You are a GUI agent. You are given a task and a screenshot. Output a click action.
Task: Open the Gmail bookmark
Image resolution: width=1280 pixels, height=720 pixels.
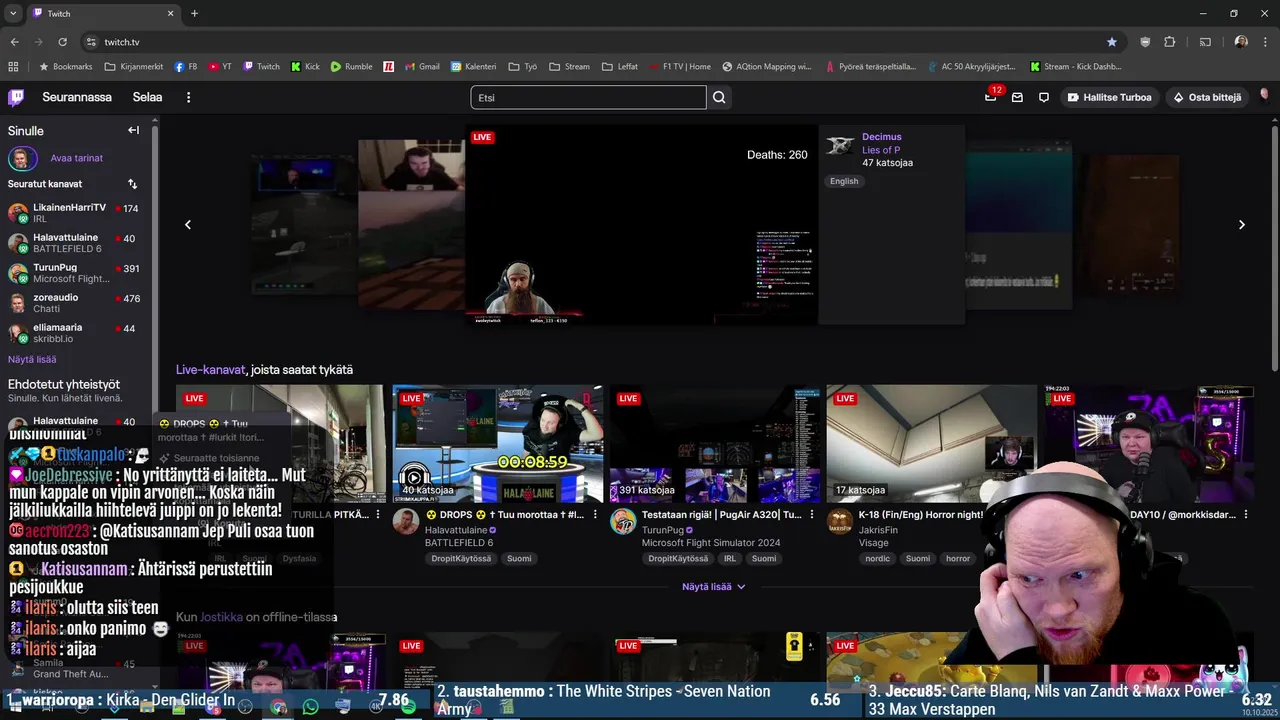pyautogui.click(x=421, y=67)
